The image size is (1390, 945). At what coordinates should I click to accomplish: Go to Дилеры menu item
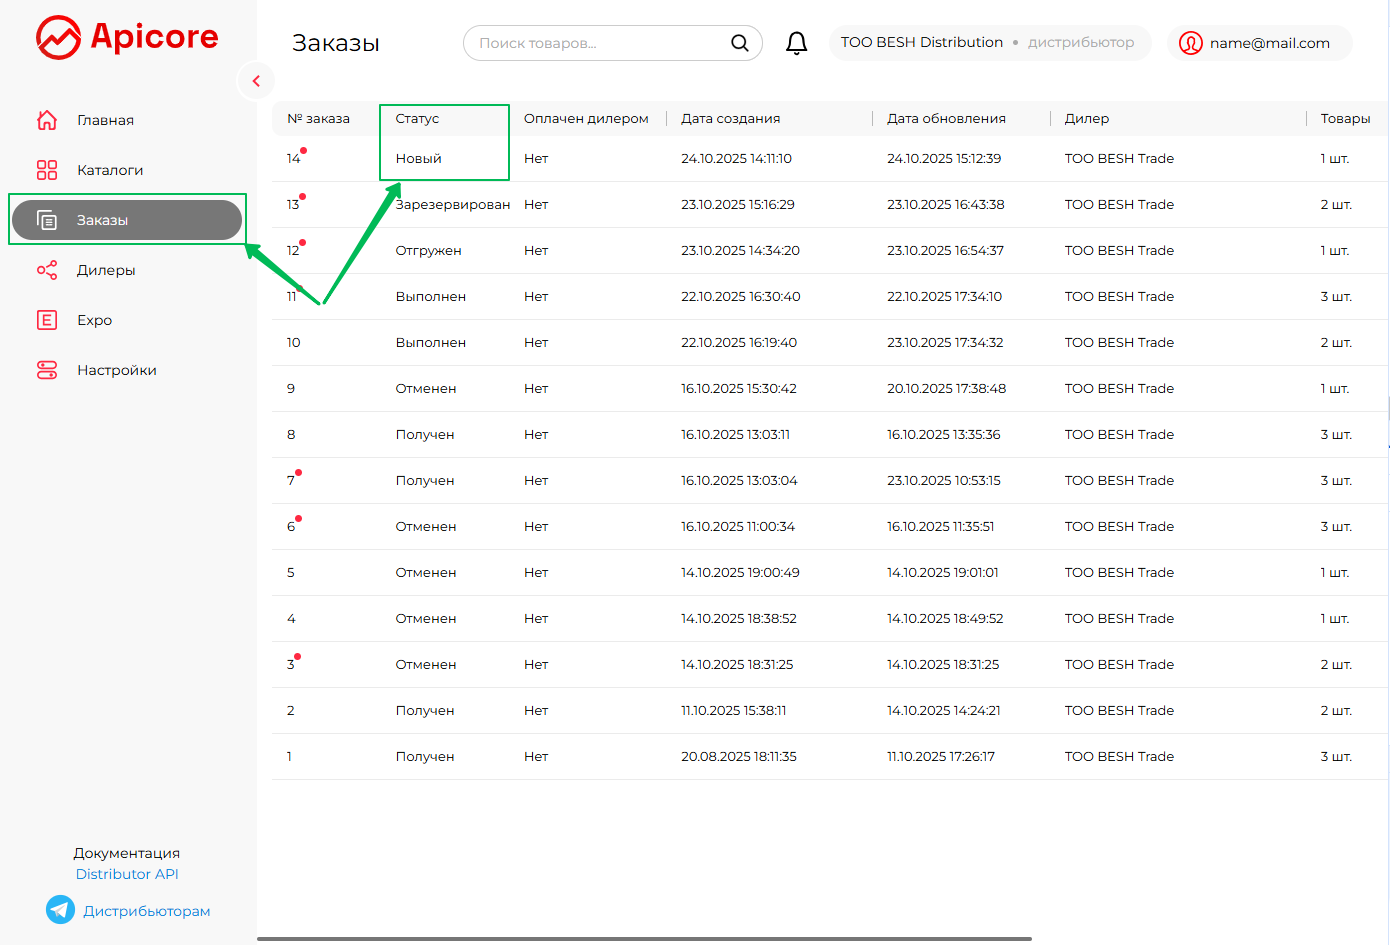(x=106, y=270)
